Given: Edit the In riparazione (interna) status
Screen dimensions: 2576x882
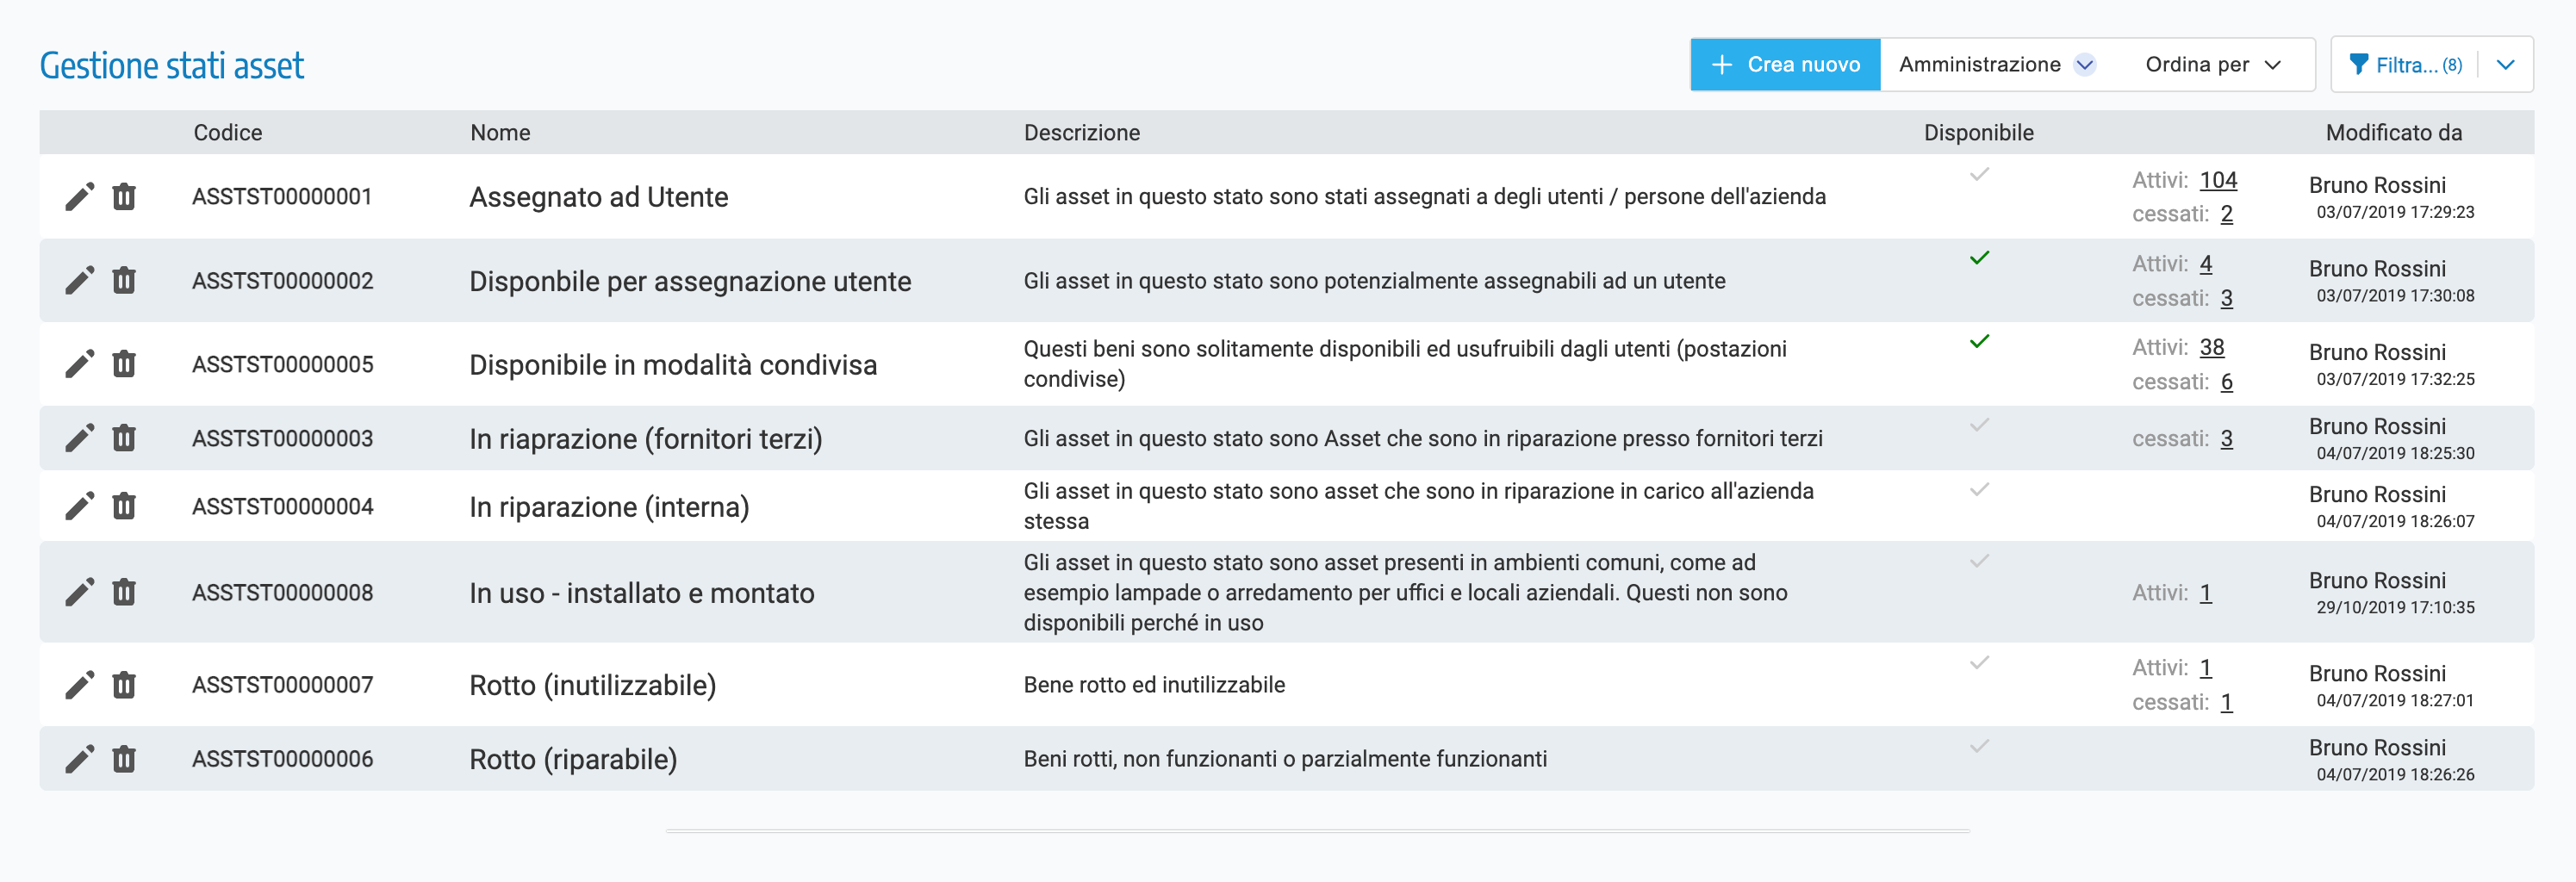Looking at the screenshot, I should click(x=79, y=506).
